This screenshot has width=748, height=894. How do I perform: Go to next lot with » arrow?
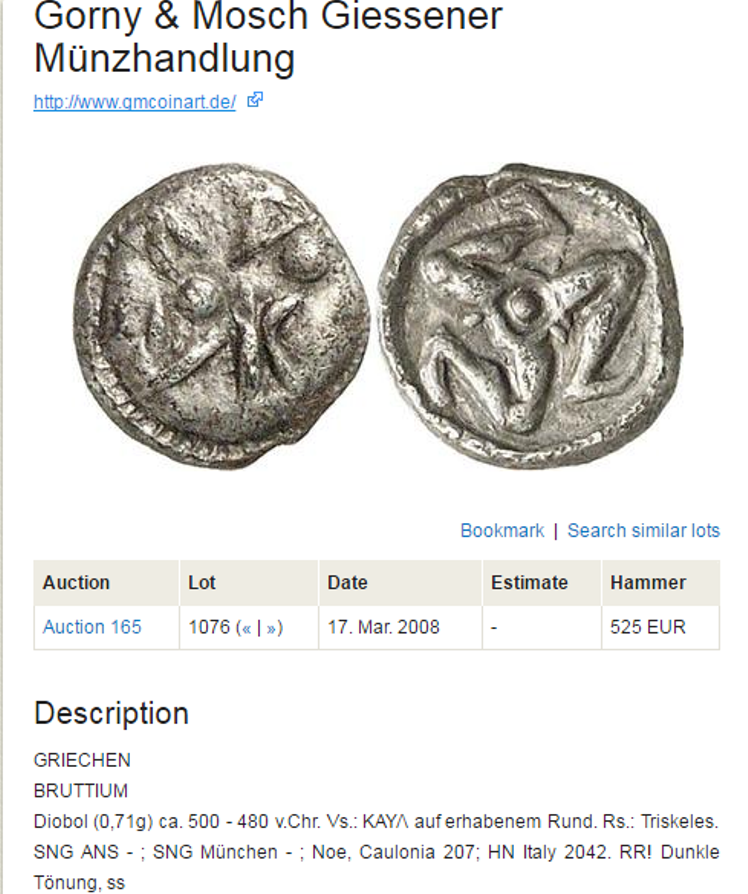click(x=271, y=628)
